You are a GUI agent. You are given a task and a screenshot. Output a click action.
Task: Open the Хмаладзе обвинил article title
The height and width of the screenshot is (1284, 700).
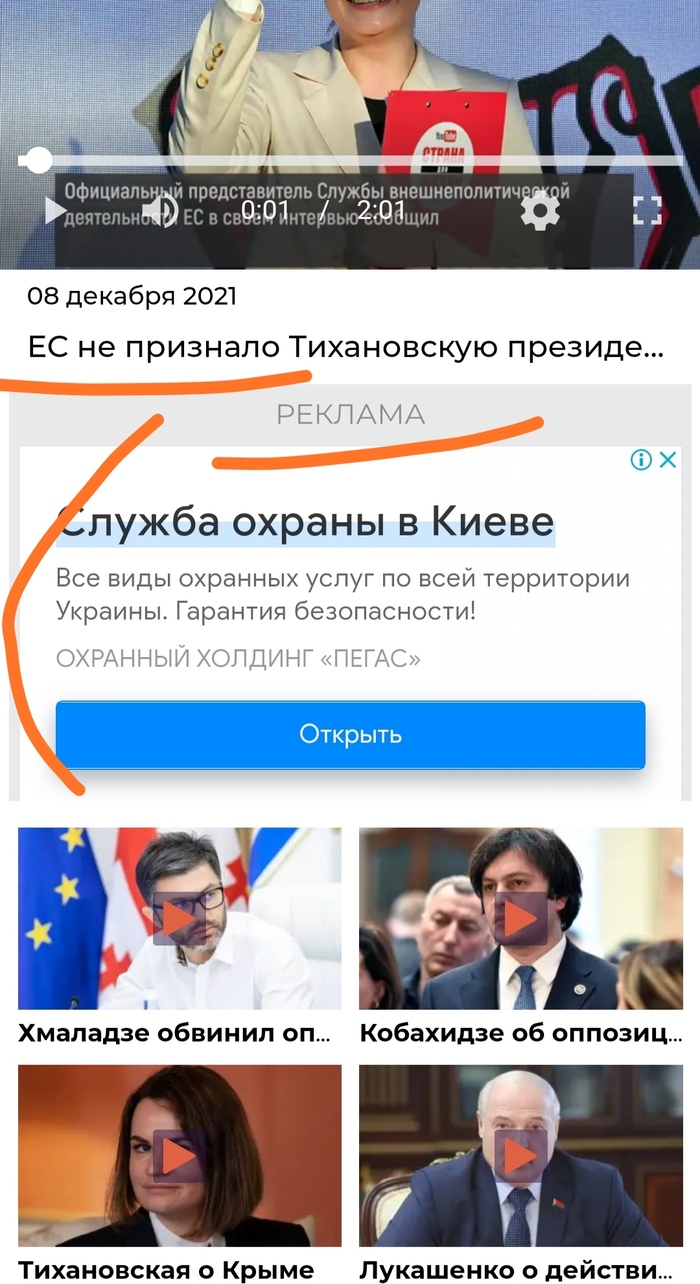(x=174, y=1033)
